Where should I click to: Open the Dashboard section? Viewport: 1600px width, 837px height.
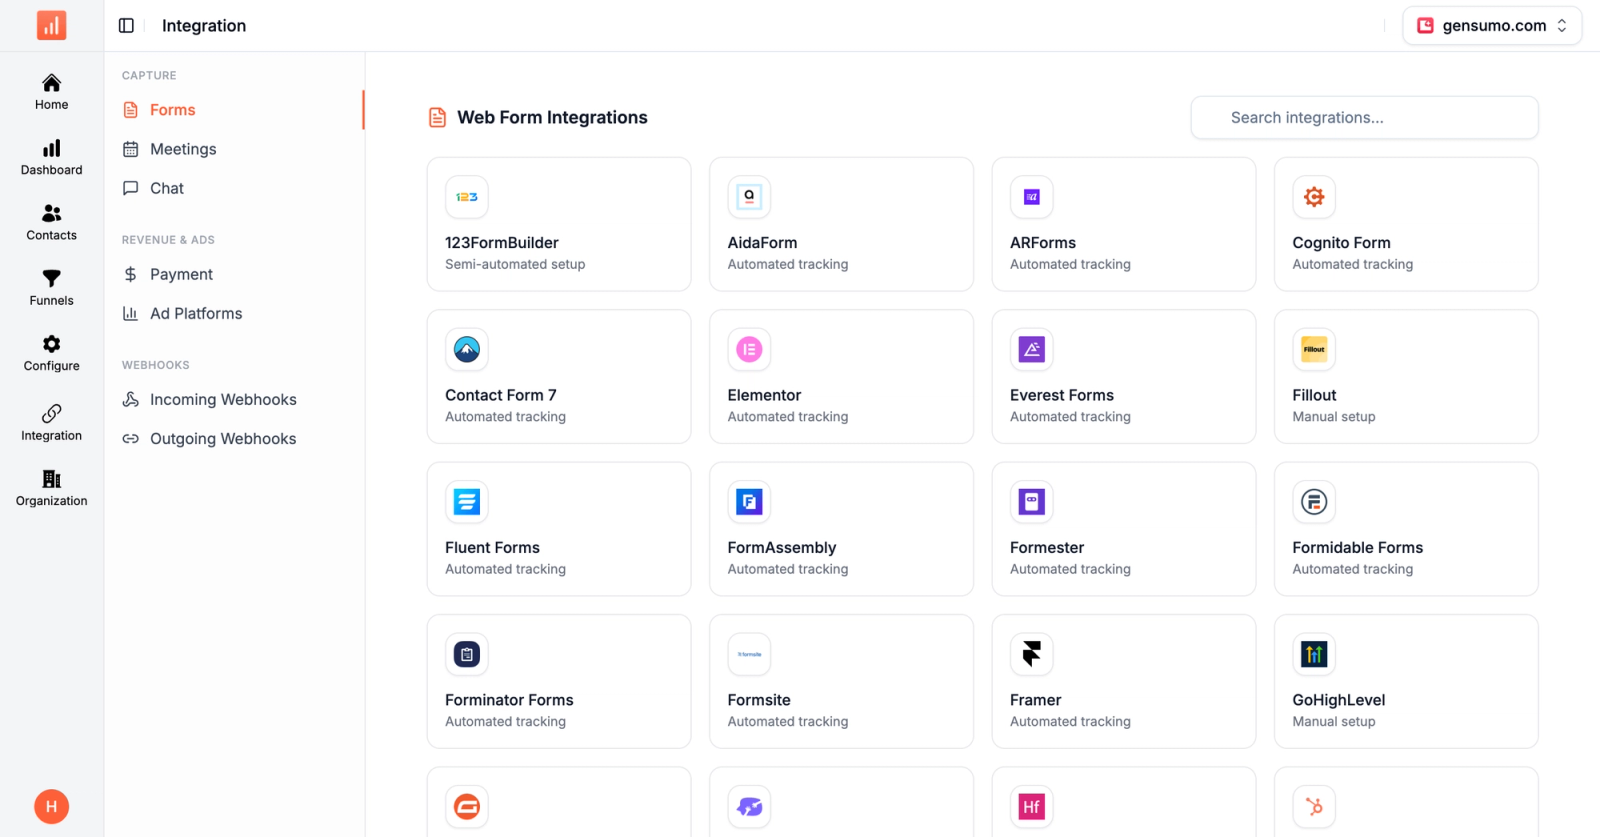coord(52,158)
